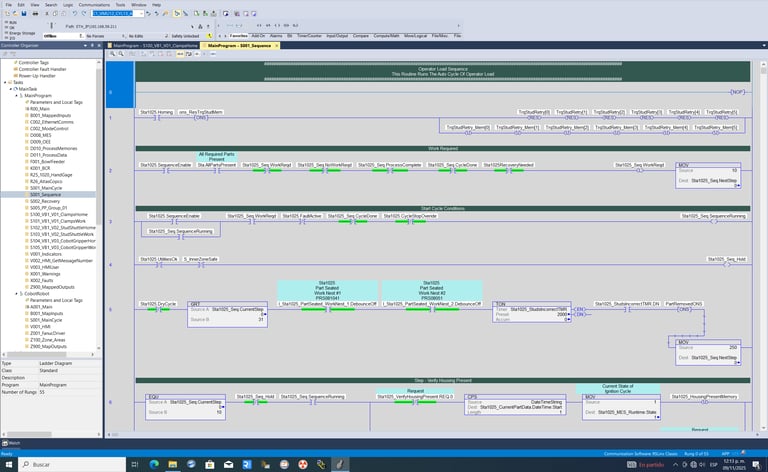Show hidden system tray icons
This screenshot has width=768, height=472.
tap(675, 464)
